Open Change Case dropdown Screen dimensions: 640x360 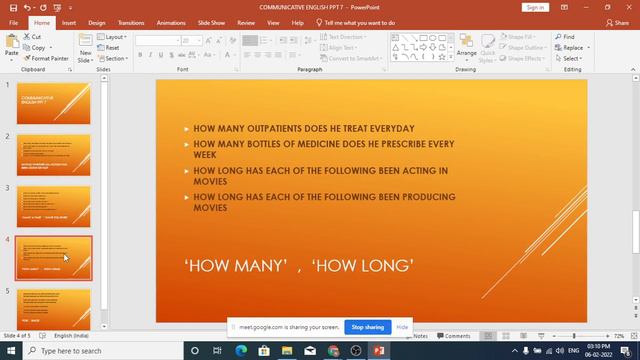click(x=209, y=55)
